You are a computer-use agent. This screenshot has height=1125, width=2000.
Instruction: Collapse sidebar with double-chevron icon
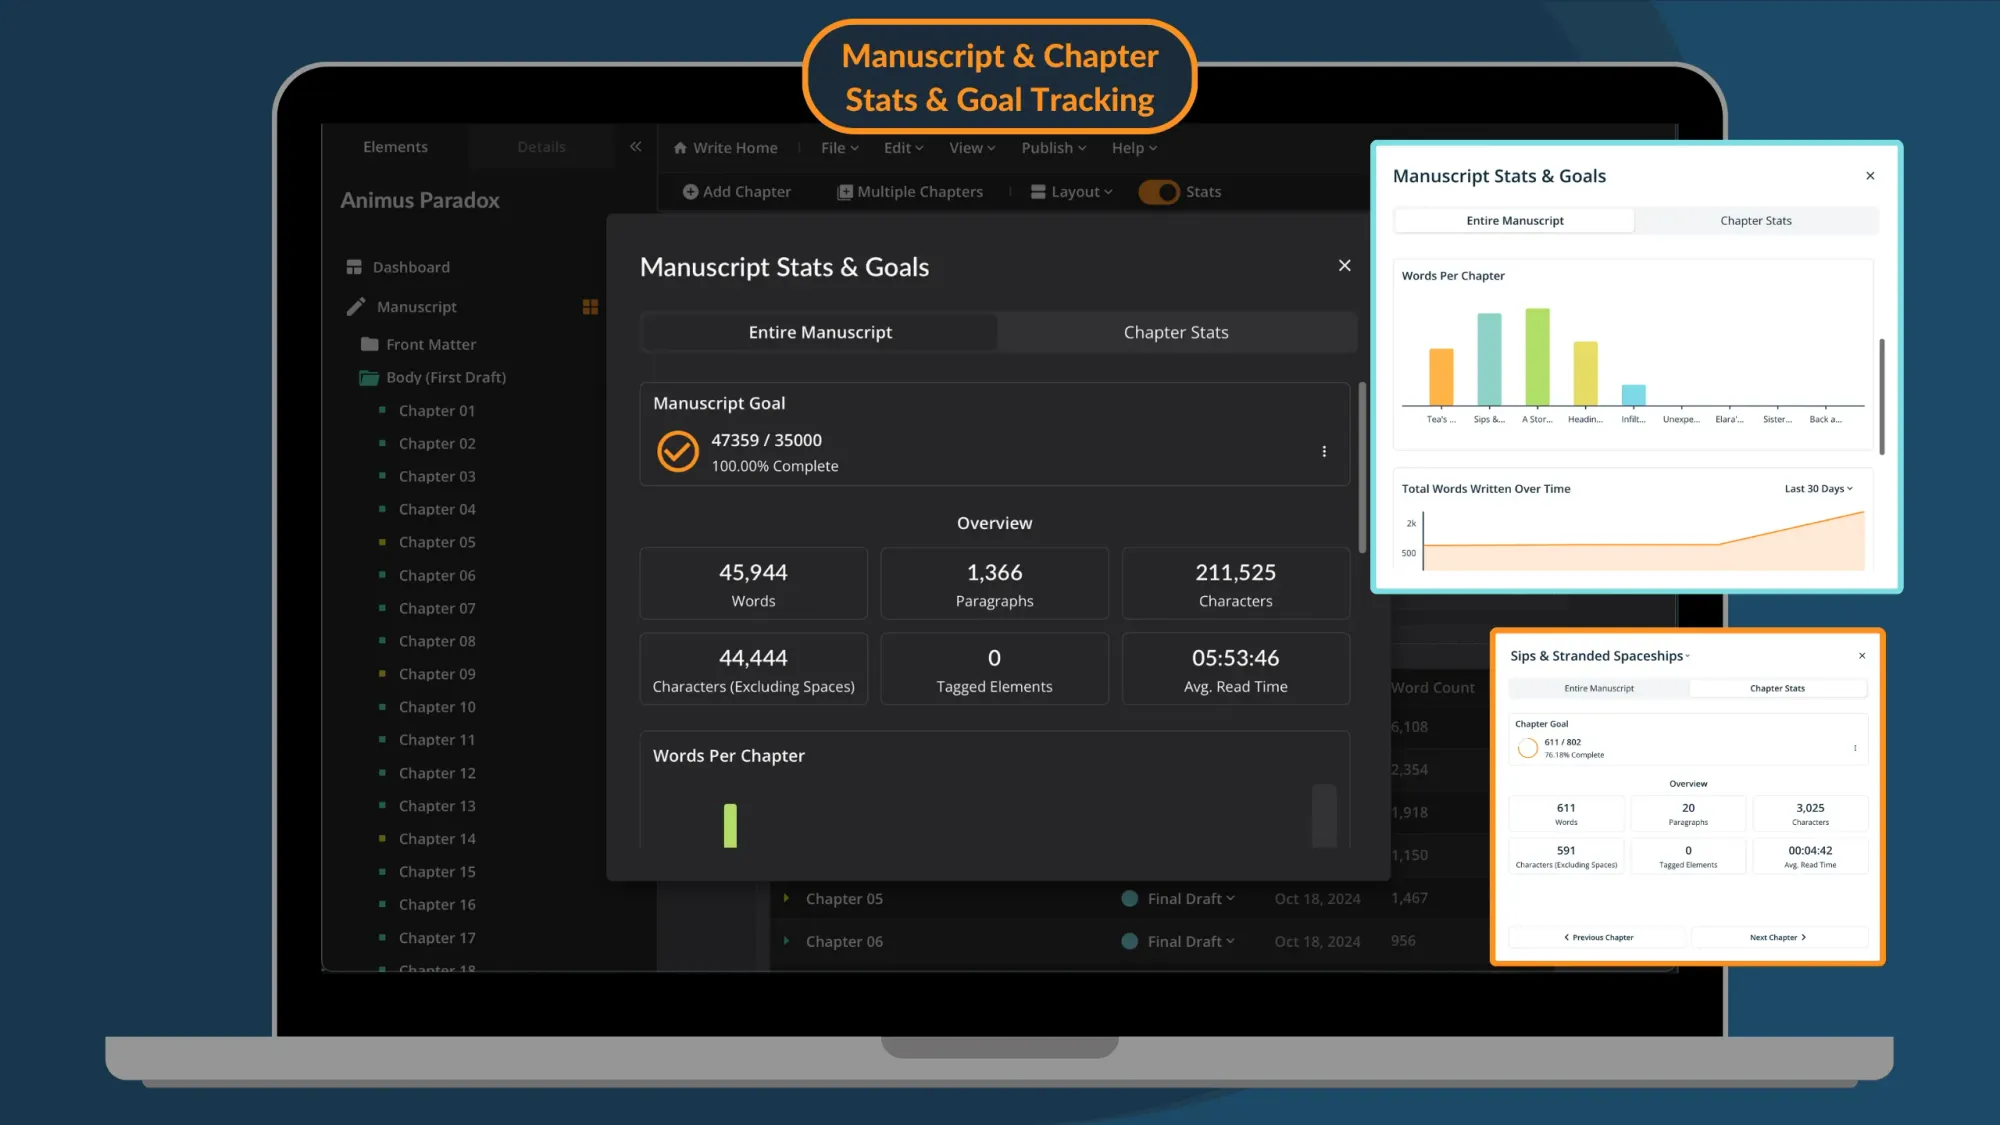coord(635,147)
